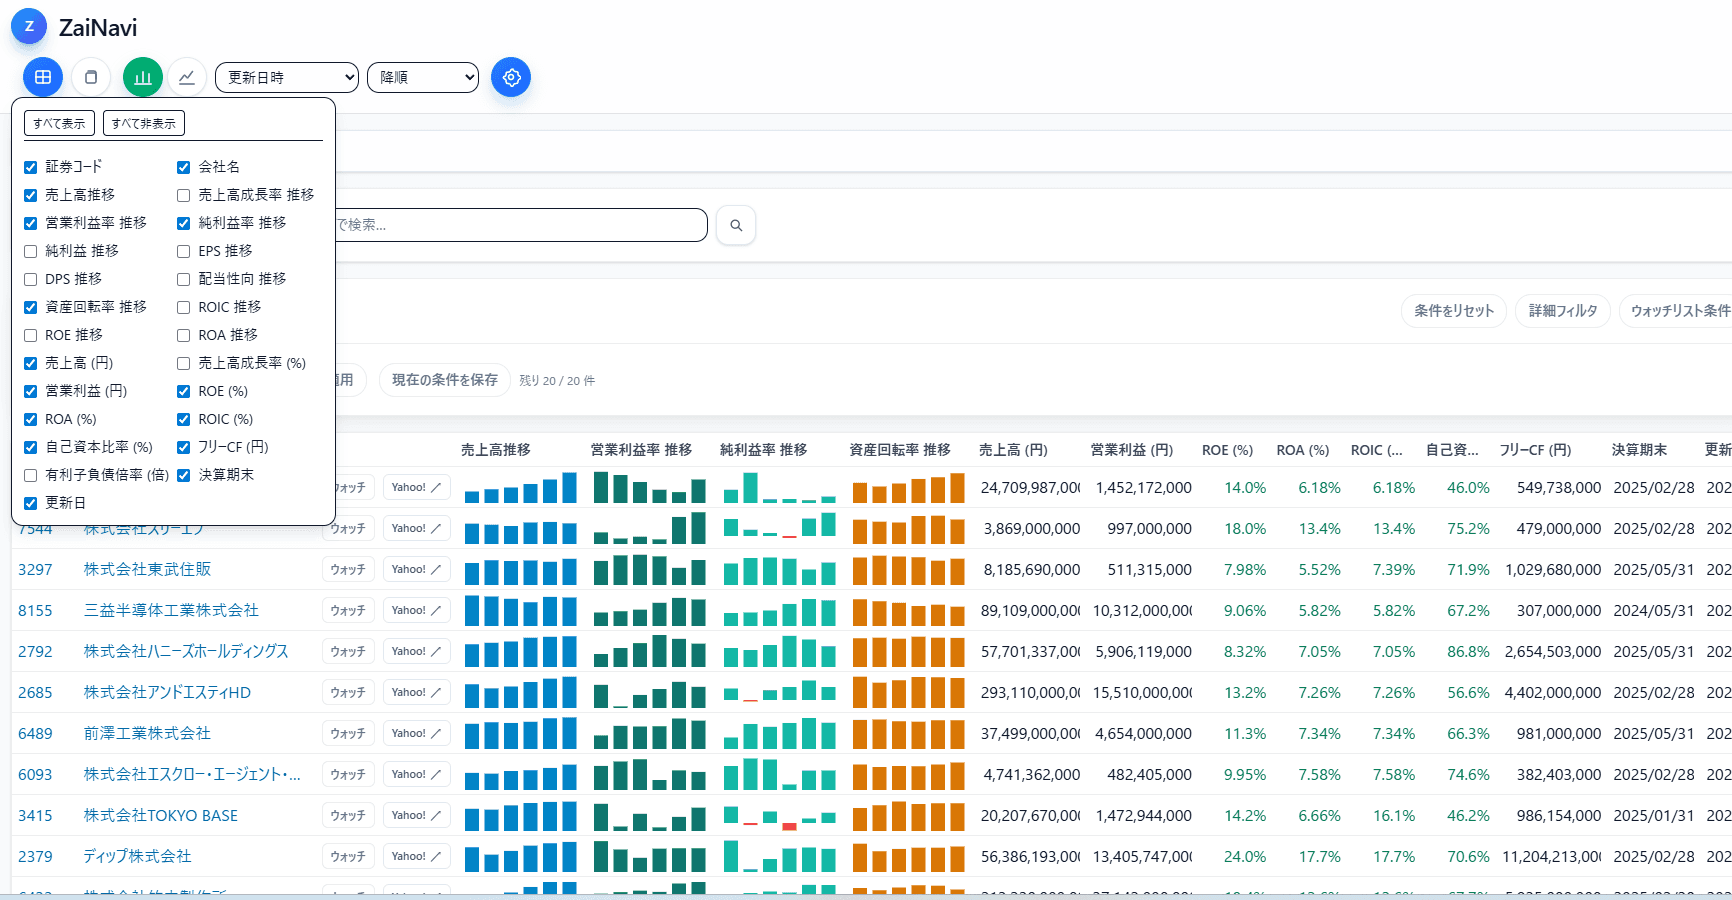The width and height of the screenshot is (1732, 900).
Task: Sort by the ROE (%) column header
Action: pos(1227,450)
